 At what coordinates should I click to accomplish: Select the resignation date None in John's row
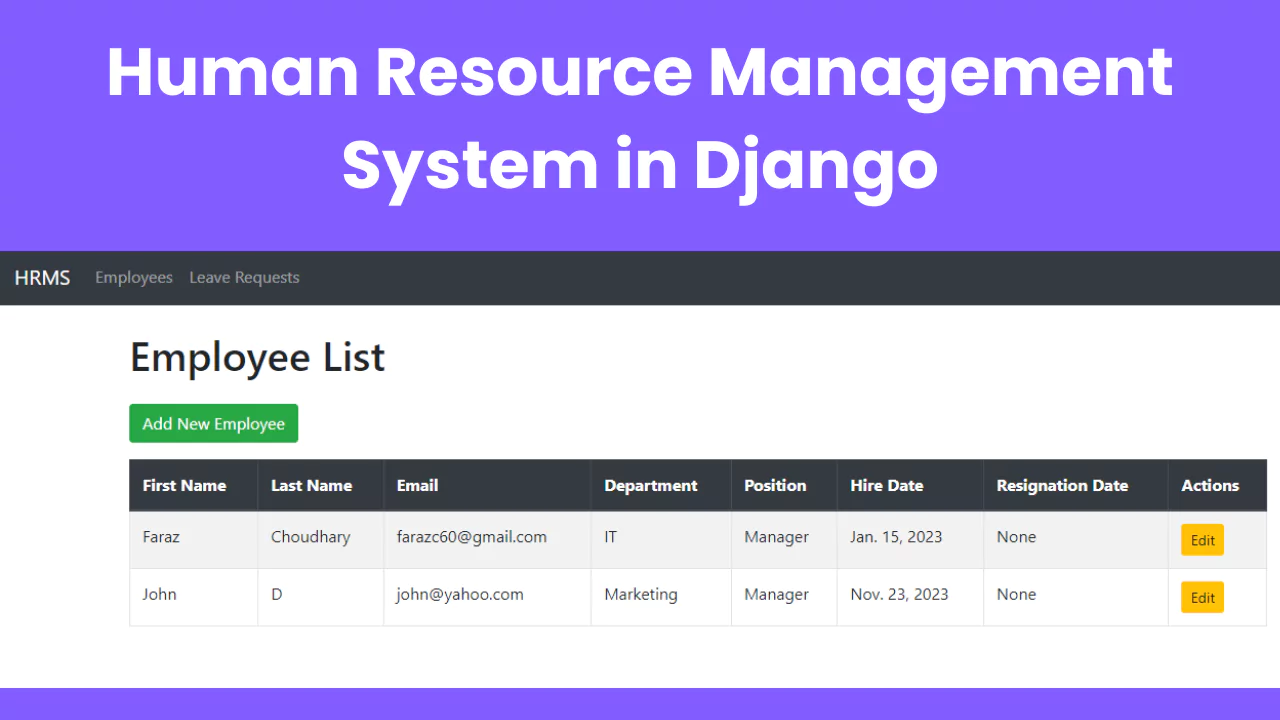point(1016,594)
